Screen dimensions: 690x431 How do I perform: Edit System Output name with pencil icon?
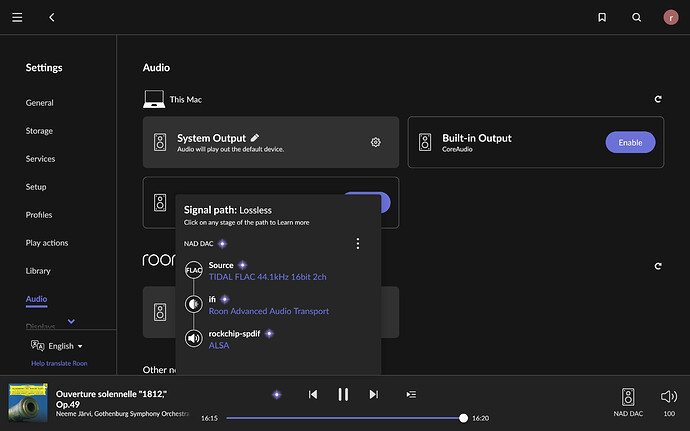click(255, 138)
